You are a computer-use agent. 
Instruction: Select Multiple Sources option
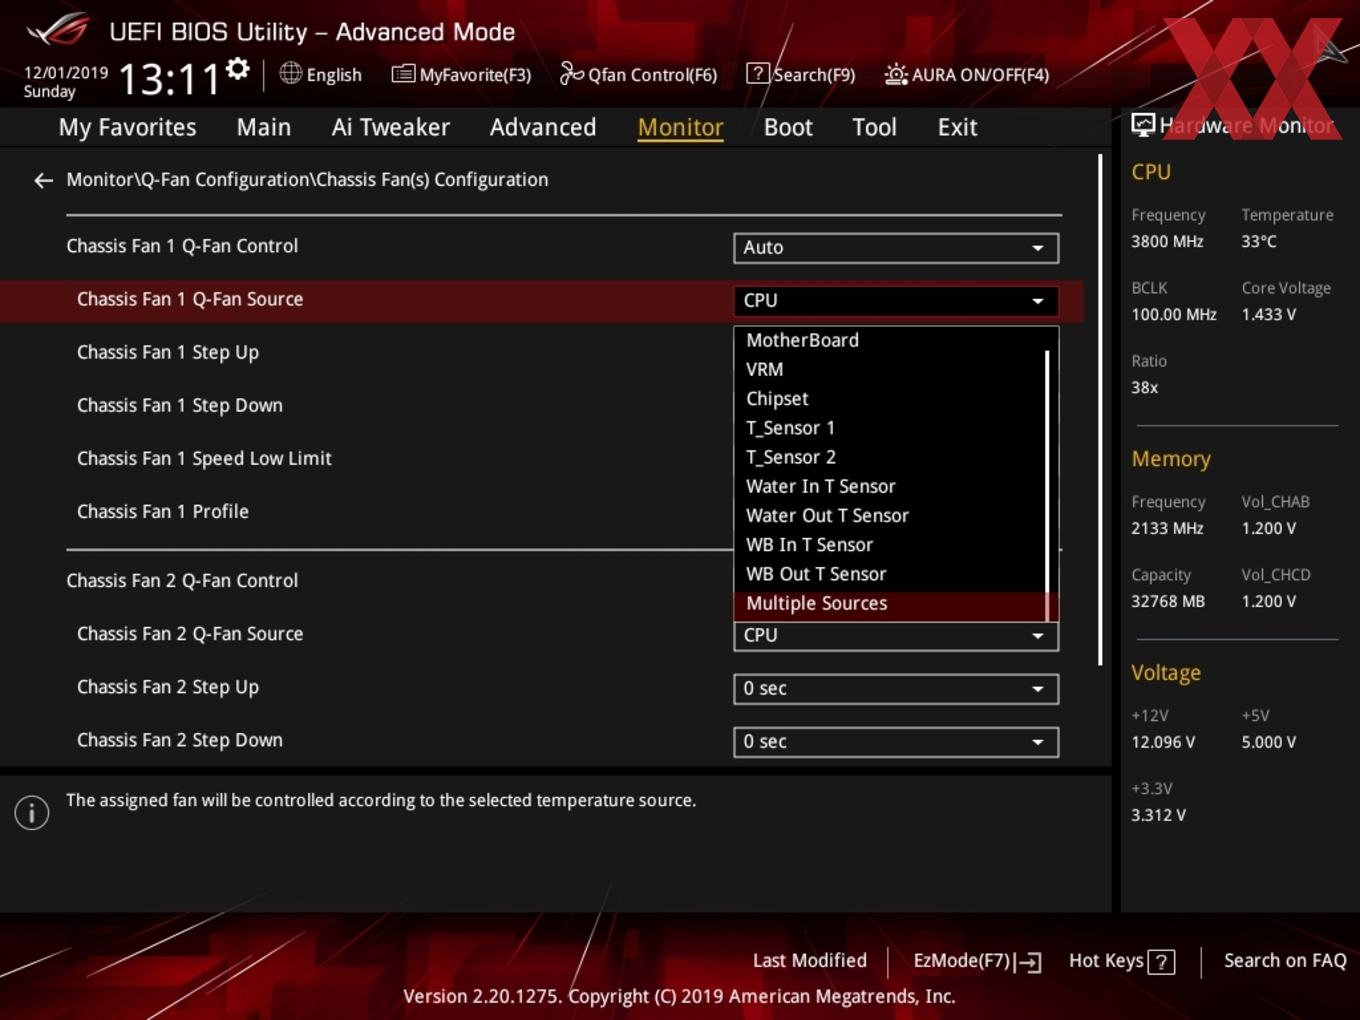click(889, 603)
